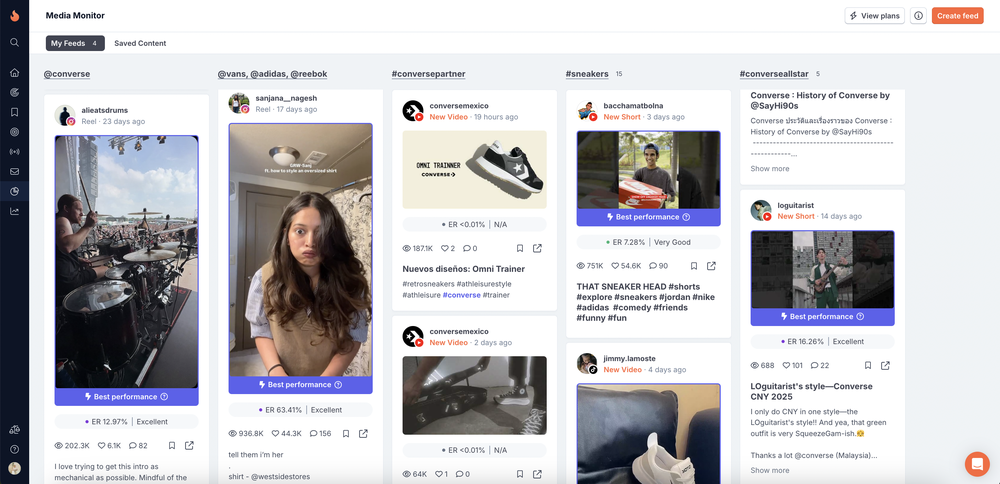Click the info icon beside View plans
The width and height of the screenshot is (1000, 484).
[x=918, y=16]
